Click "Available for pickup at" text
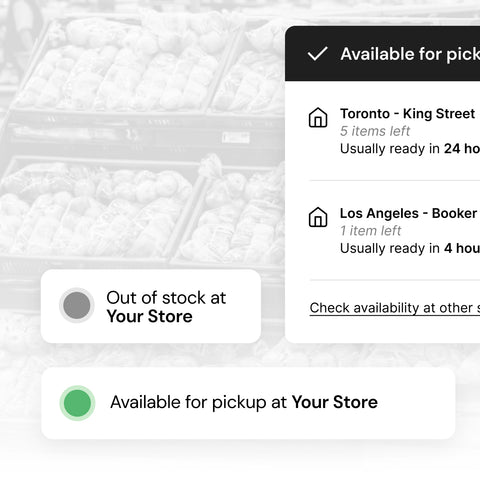This screenshot has width=480, height=480. click(198, 402)
